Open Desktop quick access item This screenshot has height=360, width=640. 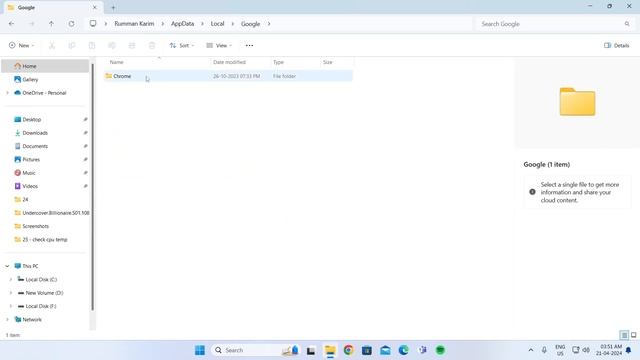[x=32, y=120]
